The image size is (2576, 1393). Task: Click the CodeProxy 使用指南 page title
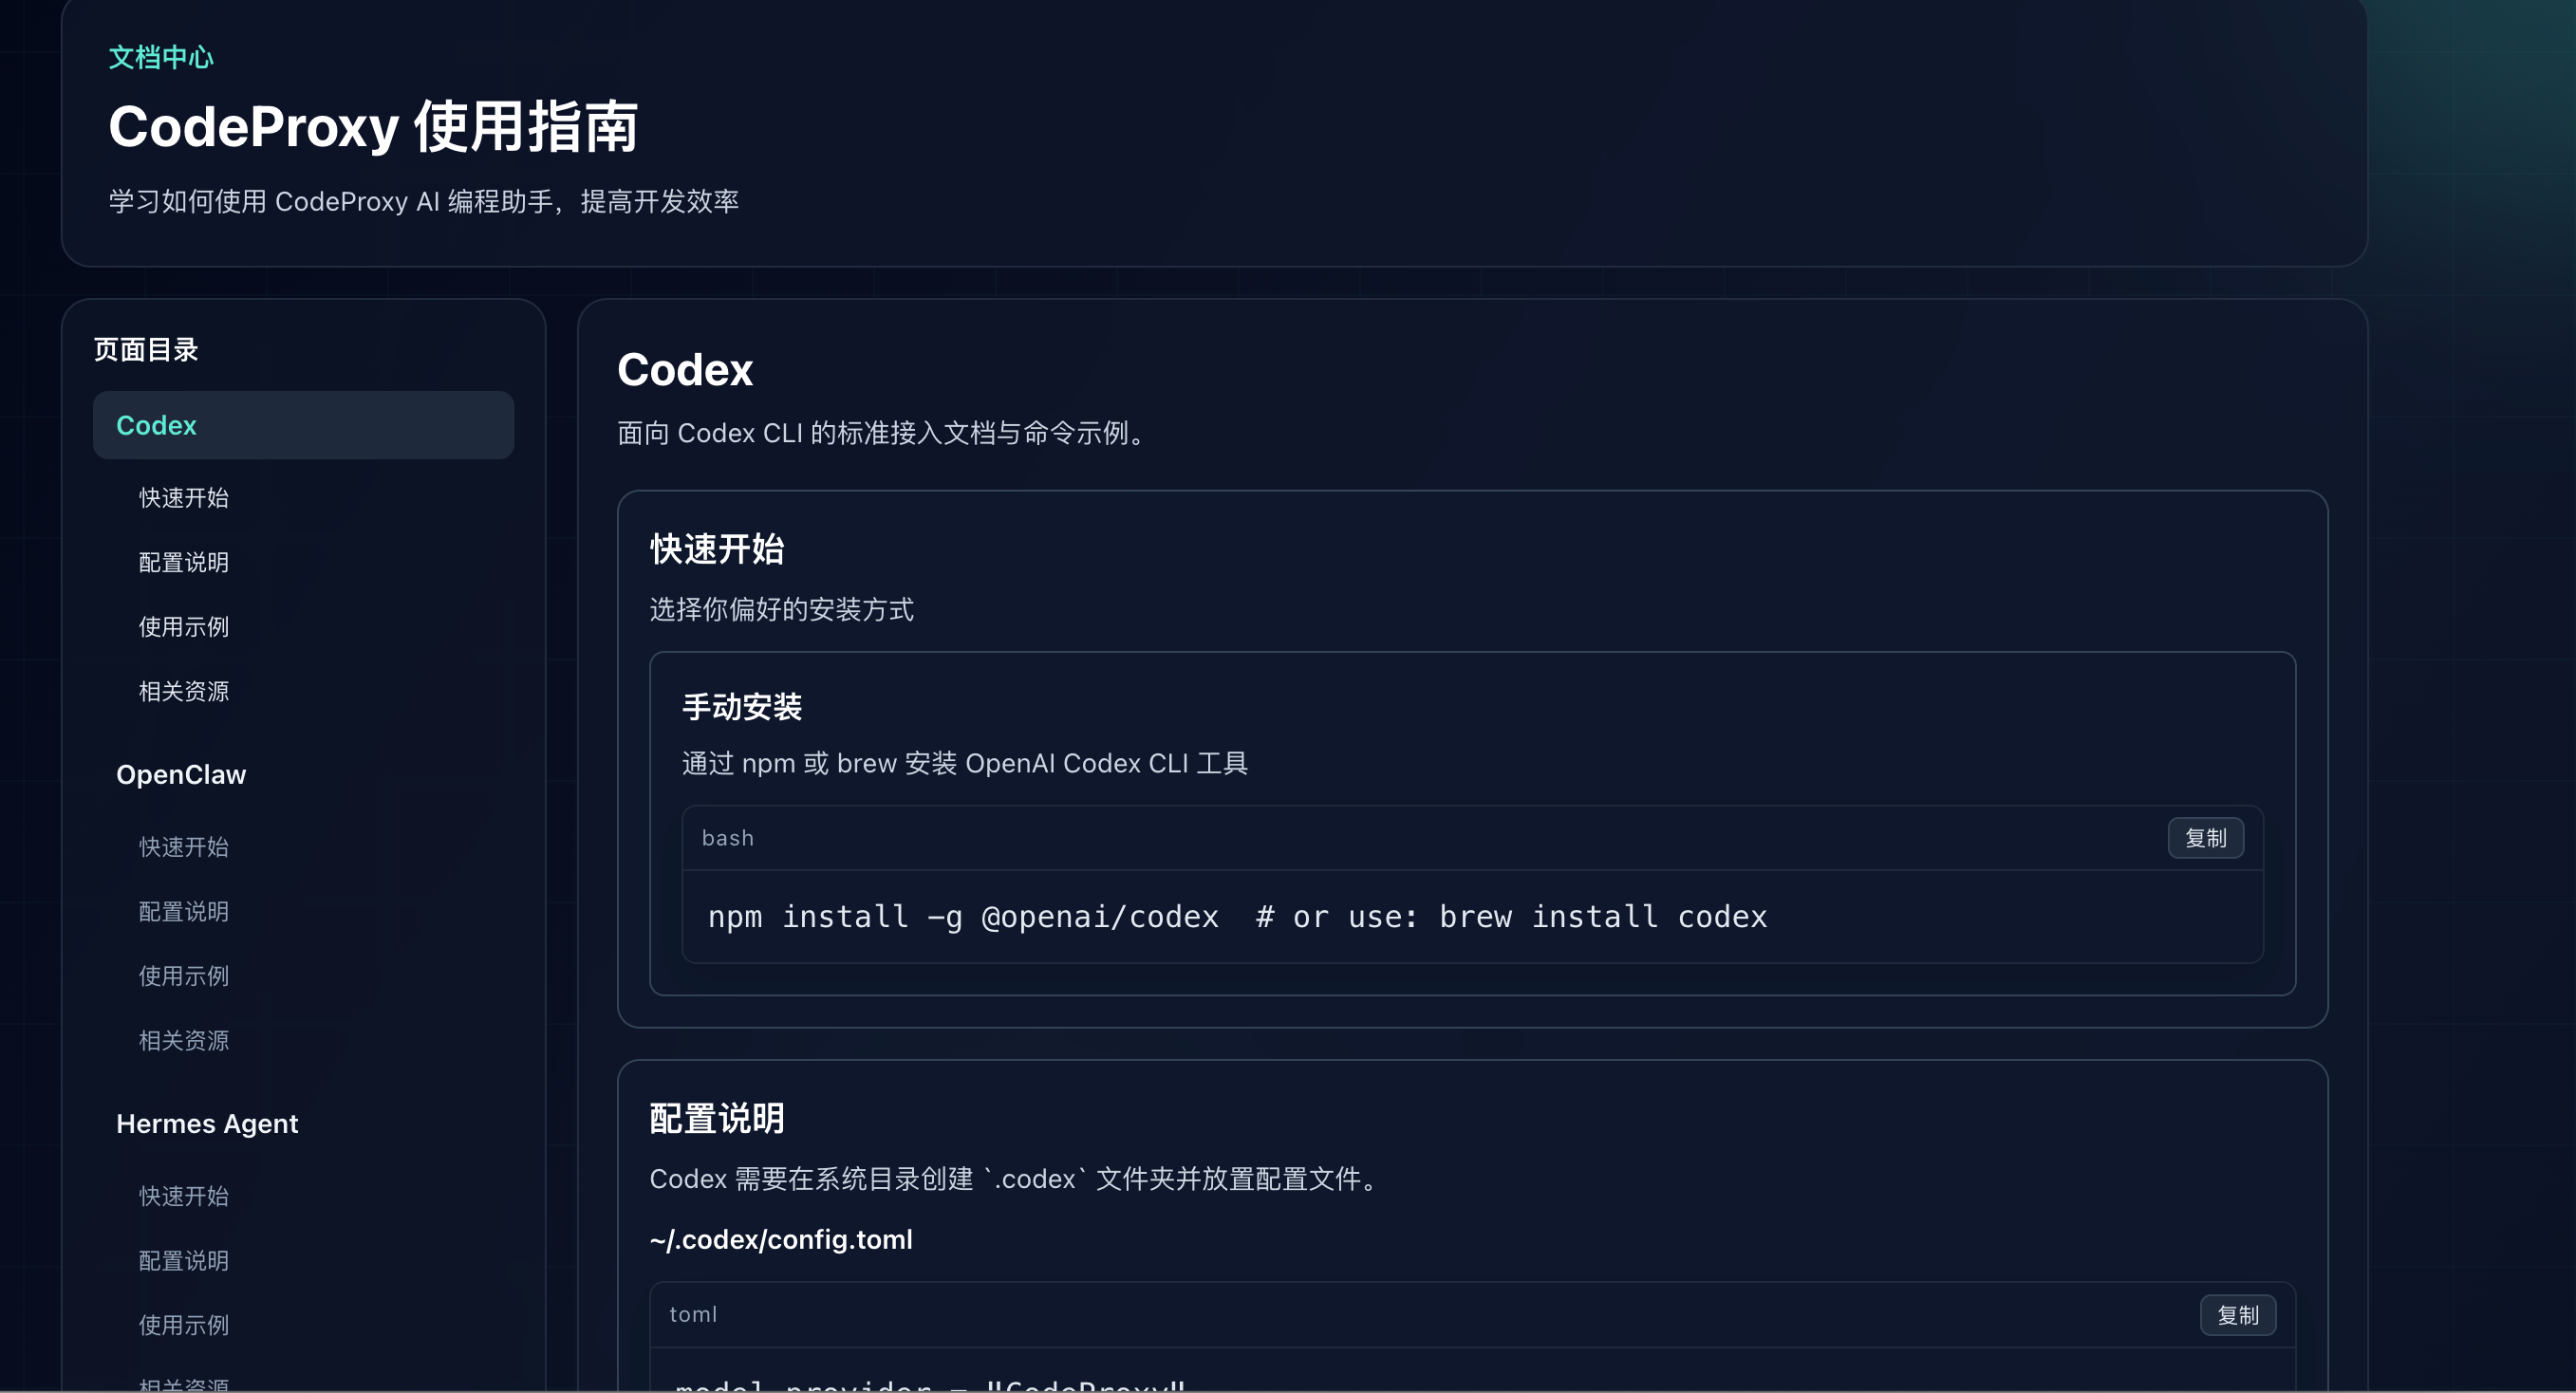click(373, 127)
